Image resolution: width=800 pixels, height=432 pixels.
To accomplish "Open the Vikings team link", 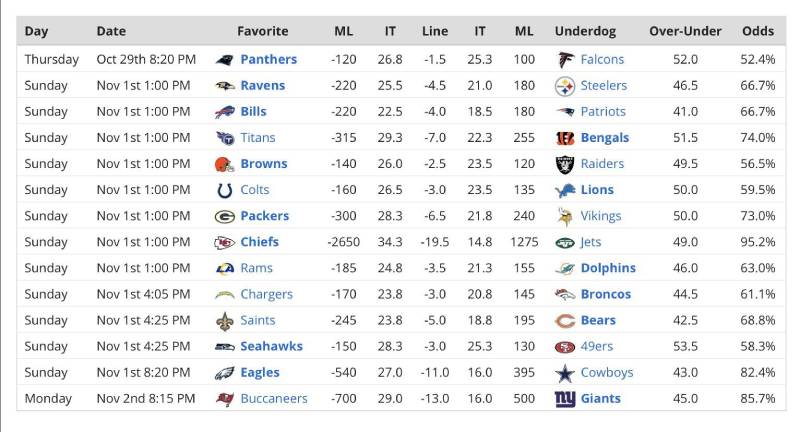I will click(602, 216).
